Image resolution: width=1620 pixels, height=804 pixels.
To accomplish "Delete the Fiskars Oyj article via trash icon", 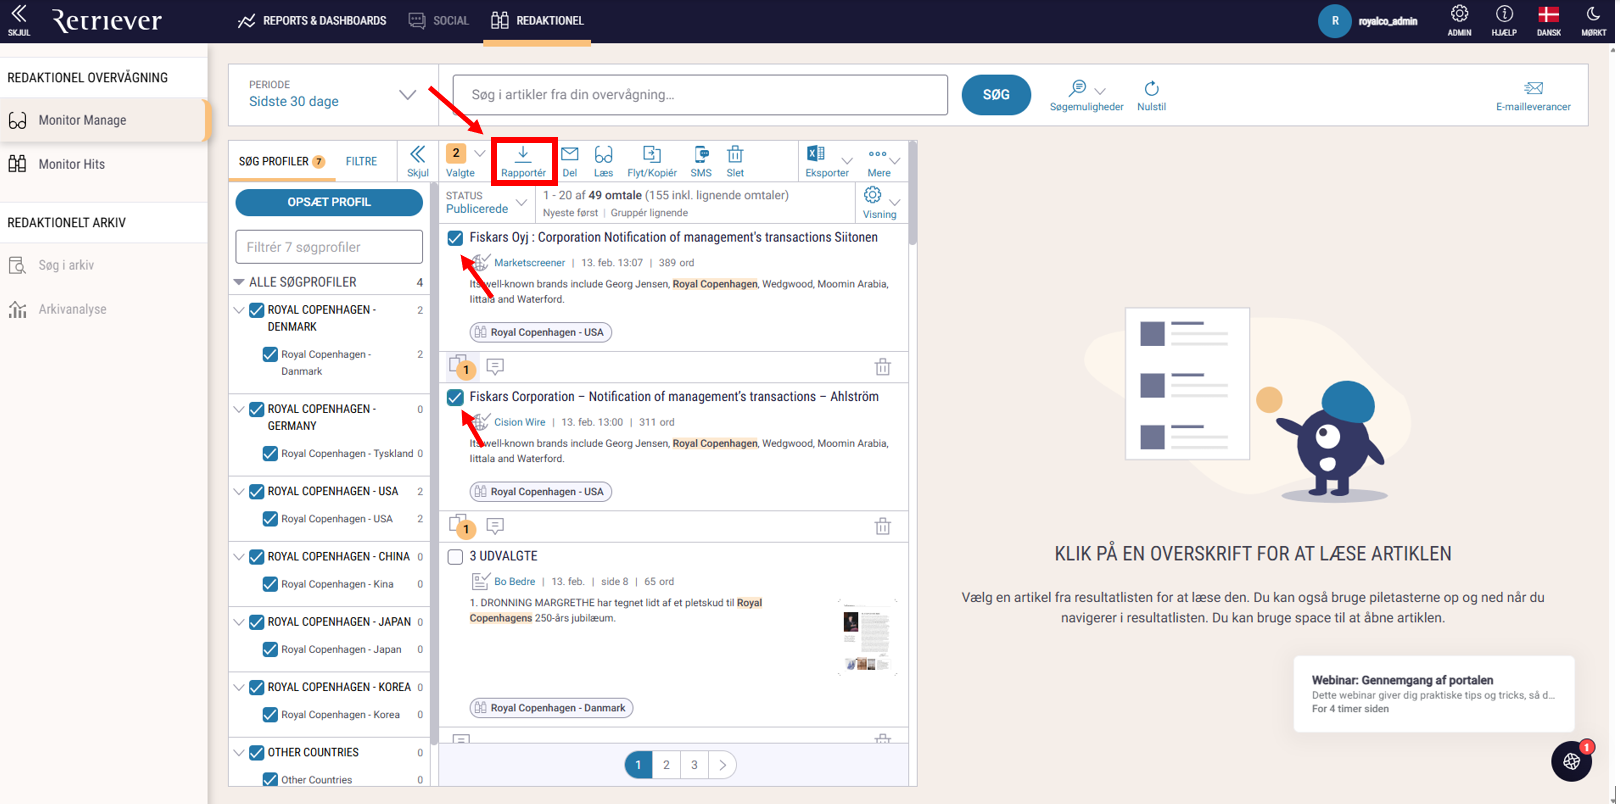I will (x=883, y=367).
